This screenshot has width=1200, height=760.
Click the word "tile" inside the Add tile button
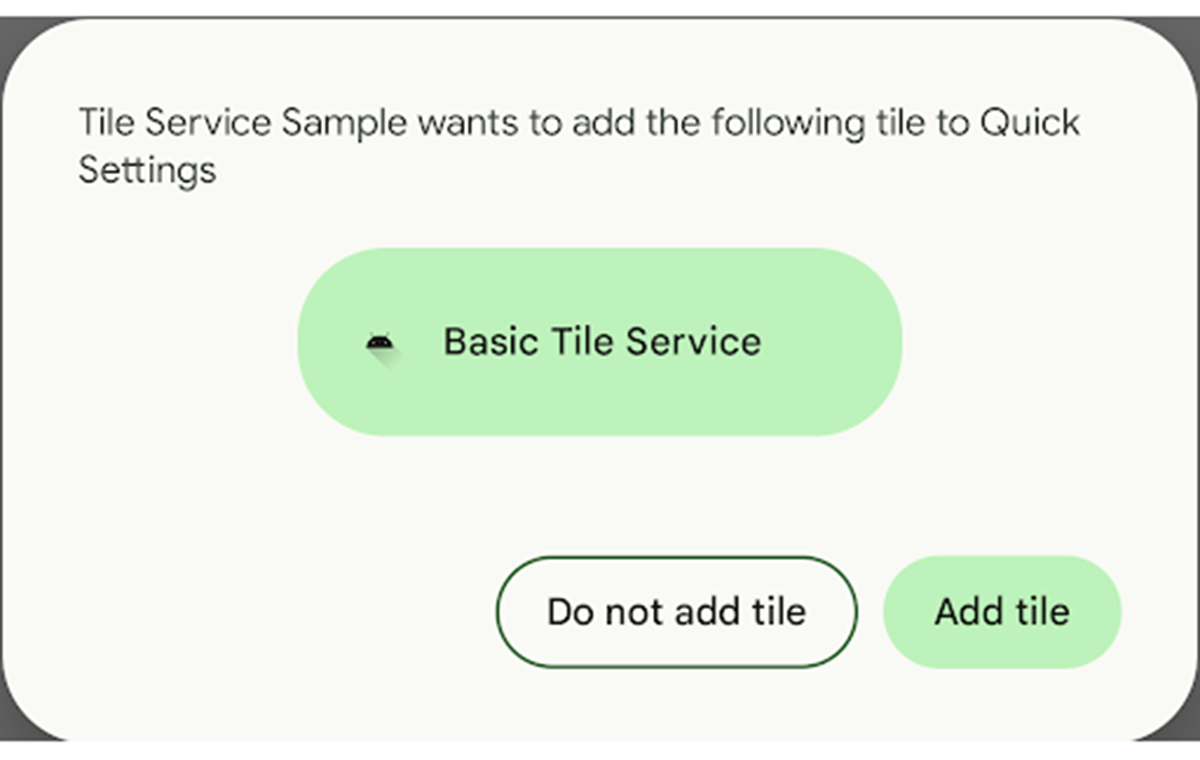click(1043, 612)
